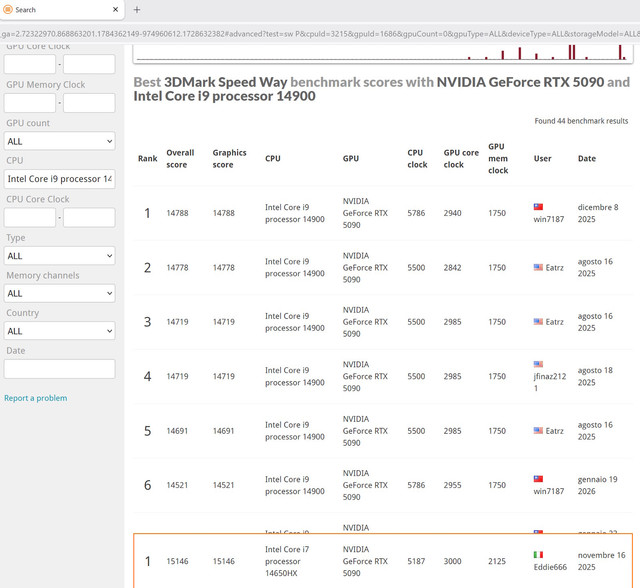Image resolution: width=640 pixels, height=588 pixels.
Task: Click the Date filter field
Action: click(60, 369)
